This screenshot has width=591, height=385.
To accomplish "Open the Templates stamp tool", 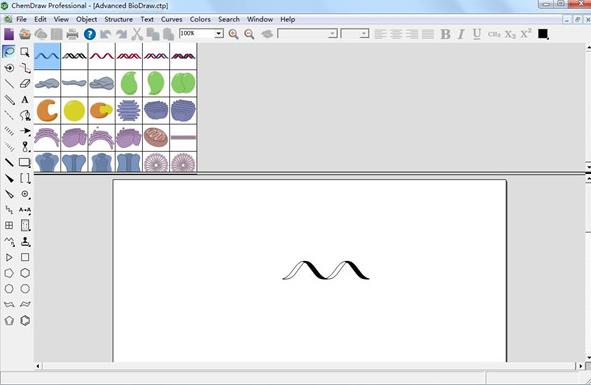I will click(25, 241).
